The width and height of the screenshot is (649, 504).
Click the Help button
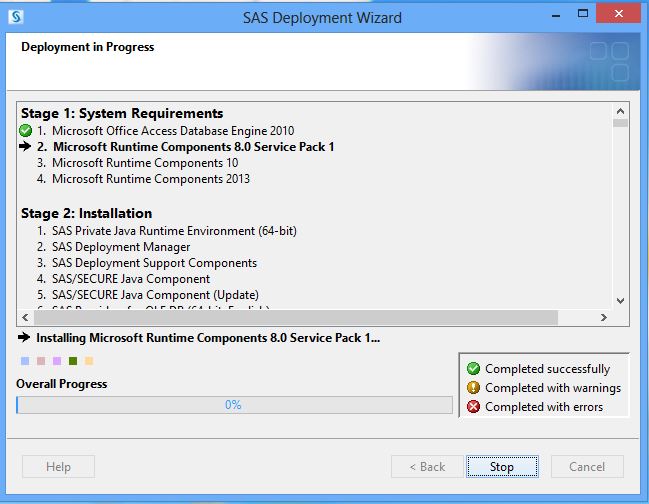(x=58, y=467)
